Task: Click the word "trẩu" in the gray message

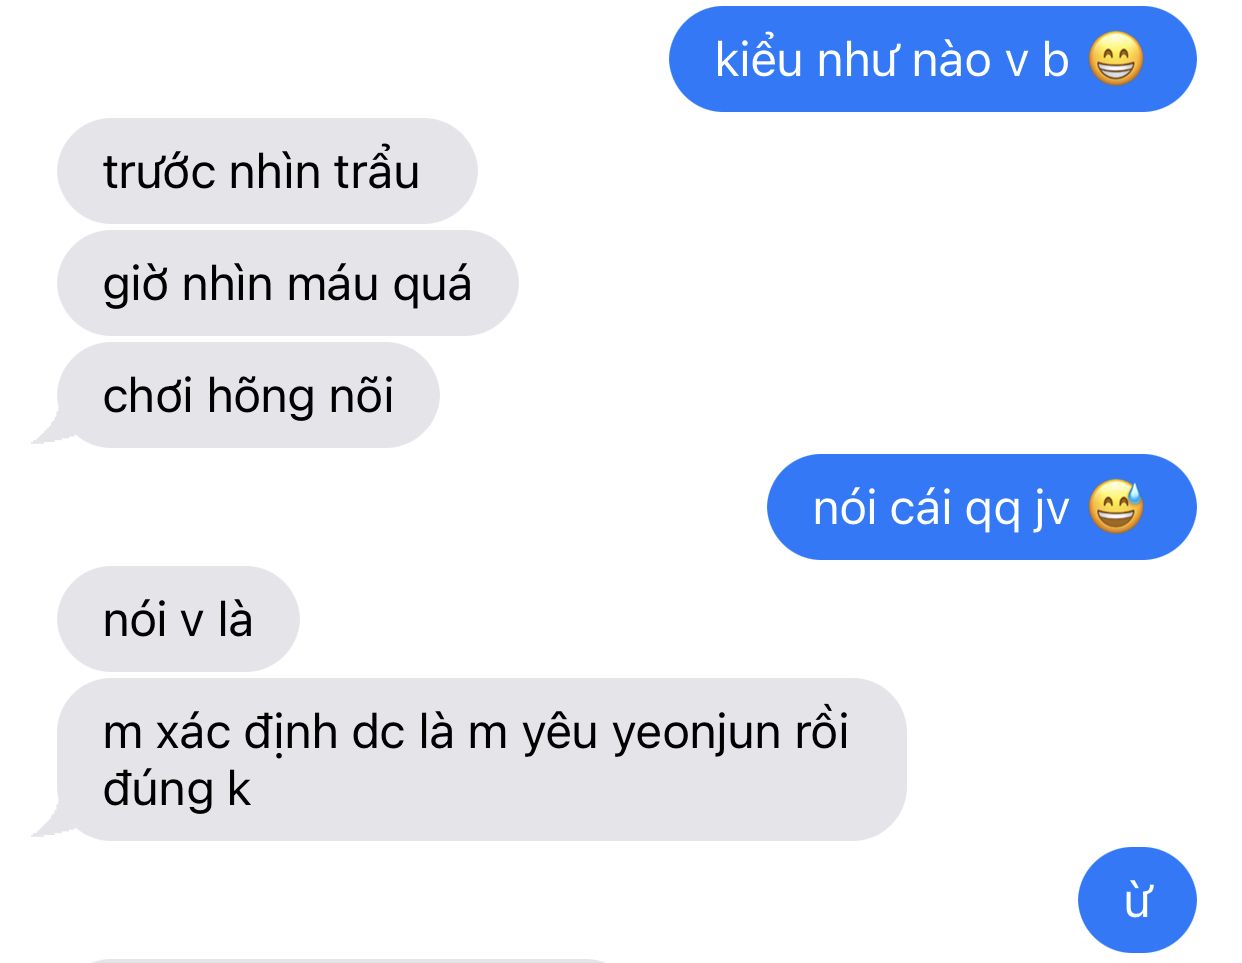Action: click(377, 171)
